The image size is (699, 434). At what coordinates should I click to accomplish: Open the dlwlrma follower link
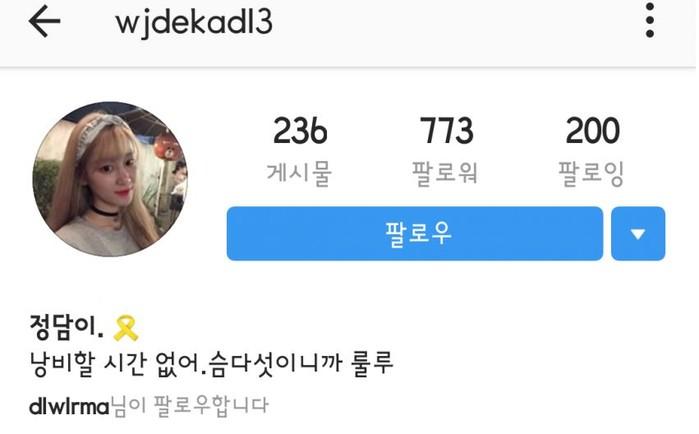click(69, 406)
